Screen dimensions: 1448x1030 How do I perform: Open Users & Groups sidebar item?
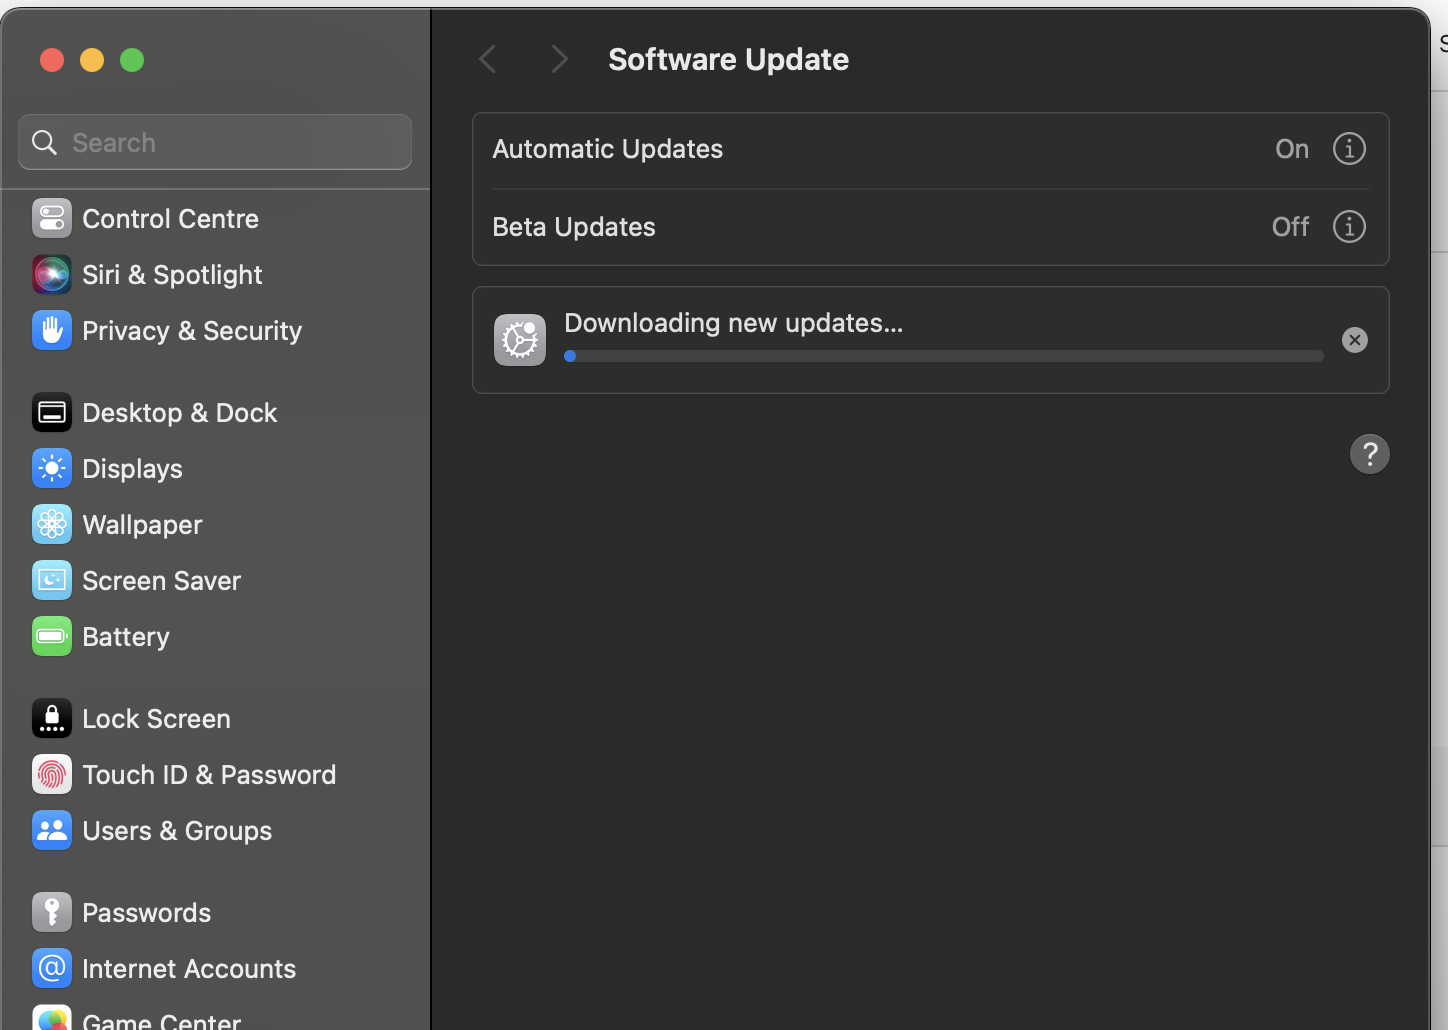point(177,830)
